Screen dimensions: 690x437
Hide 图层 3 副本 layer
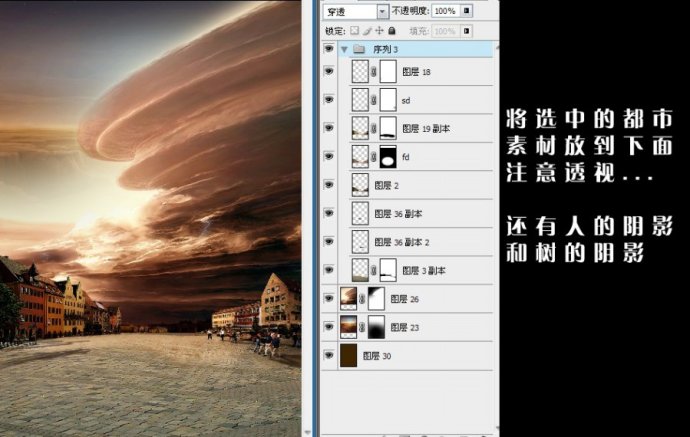coord(329,270)
